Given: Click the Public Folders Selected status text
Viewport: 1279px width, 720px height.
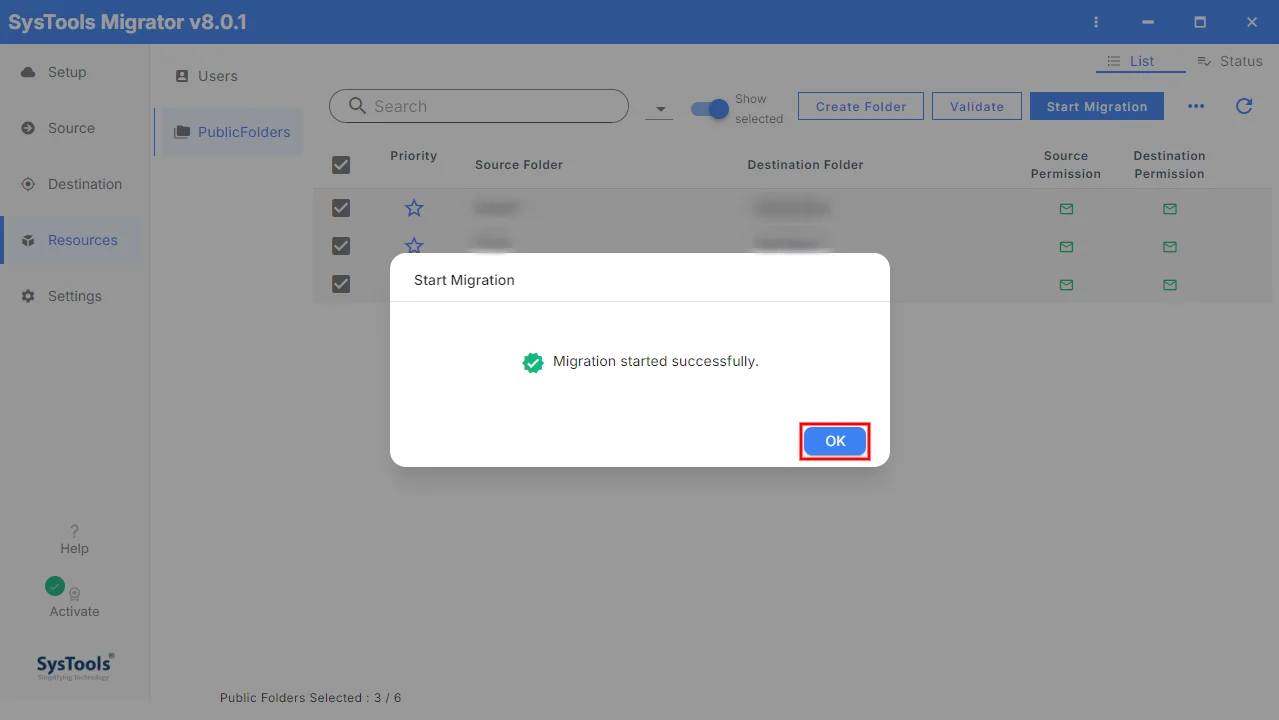Looking at the screenshot, I should (311, 698).
